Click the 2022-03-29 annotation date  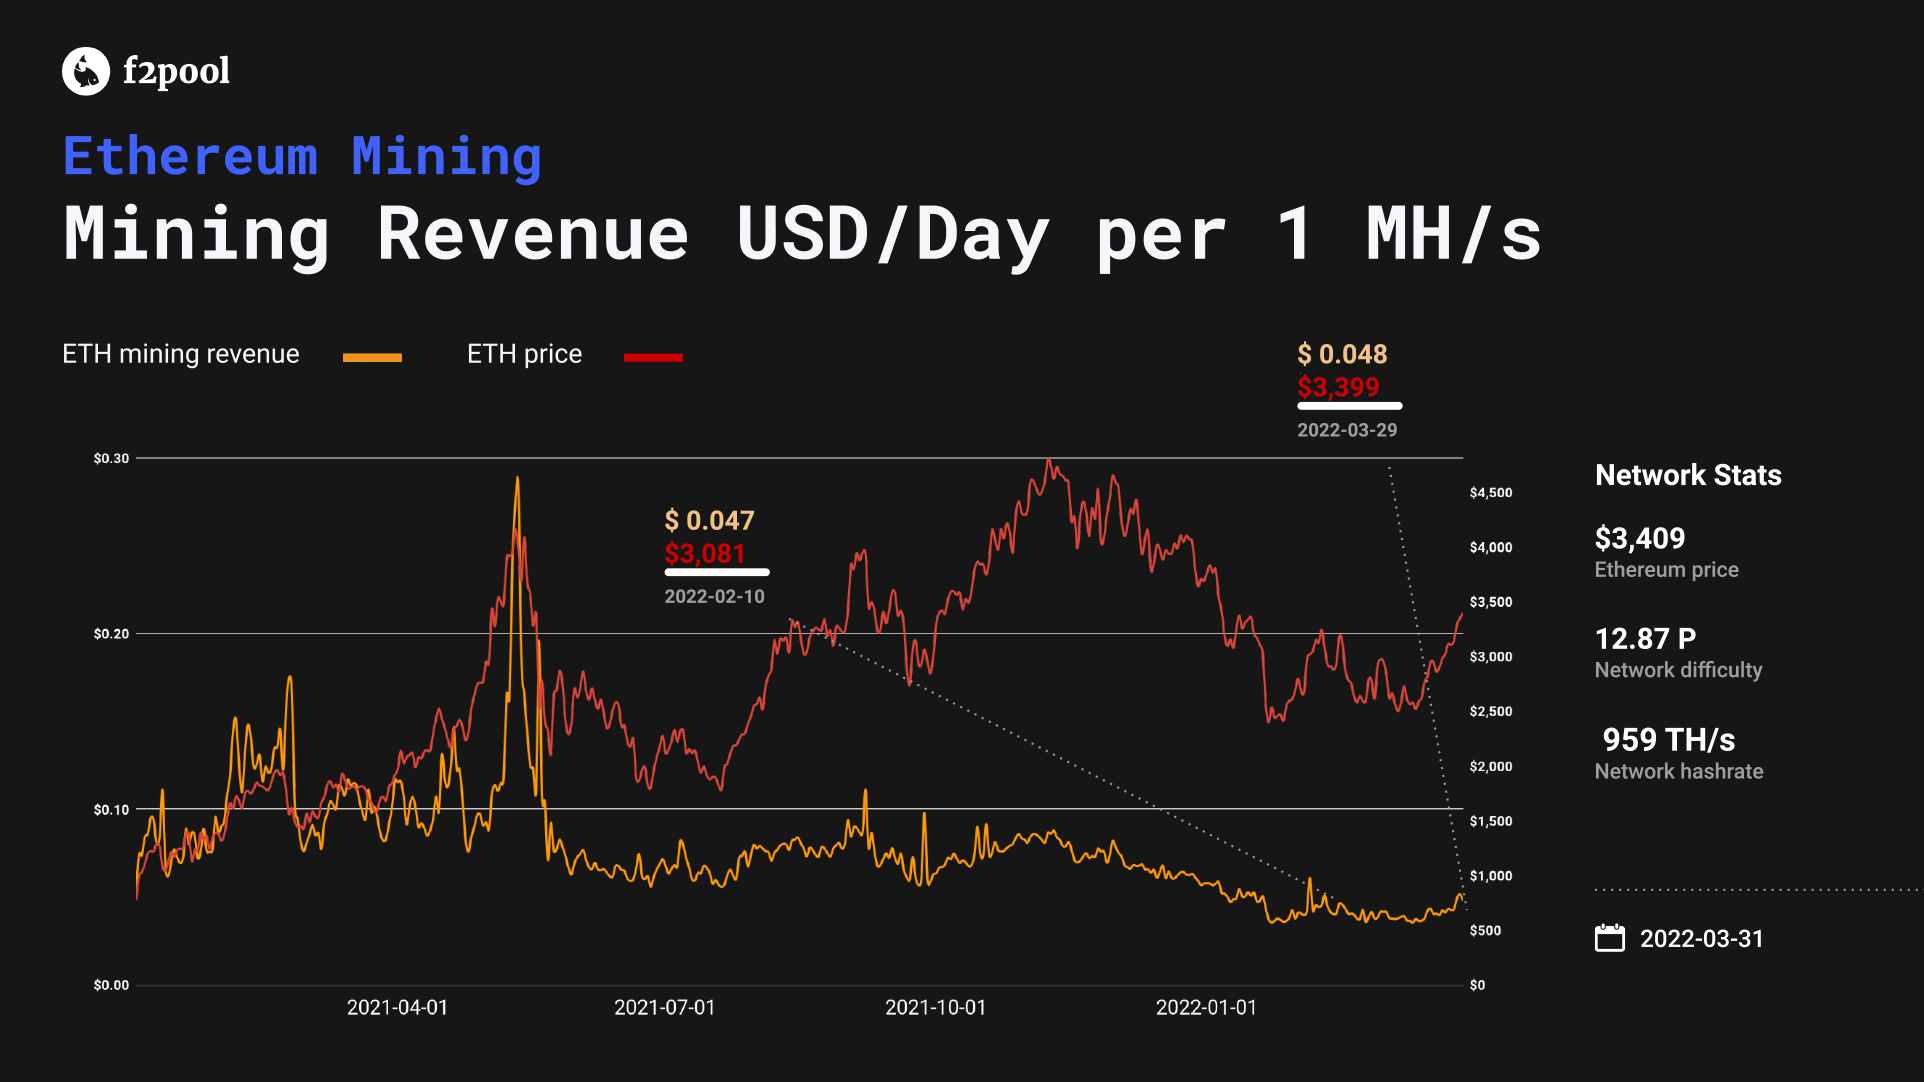tap(1347, 430)
